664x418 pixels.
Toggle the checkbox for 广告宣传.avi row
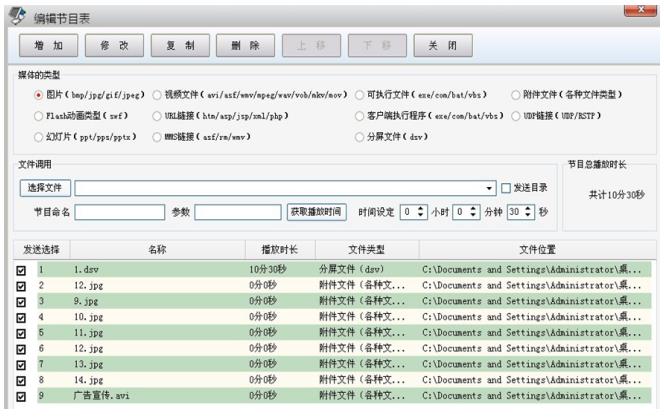pyautogui.click(x=22, y=396)
